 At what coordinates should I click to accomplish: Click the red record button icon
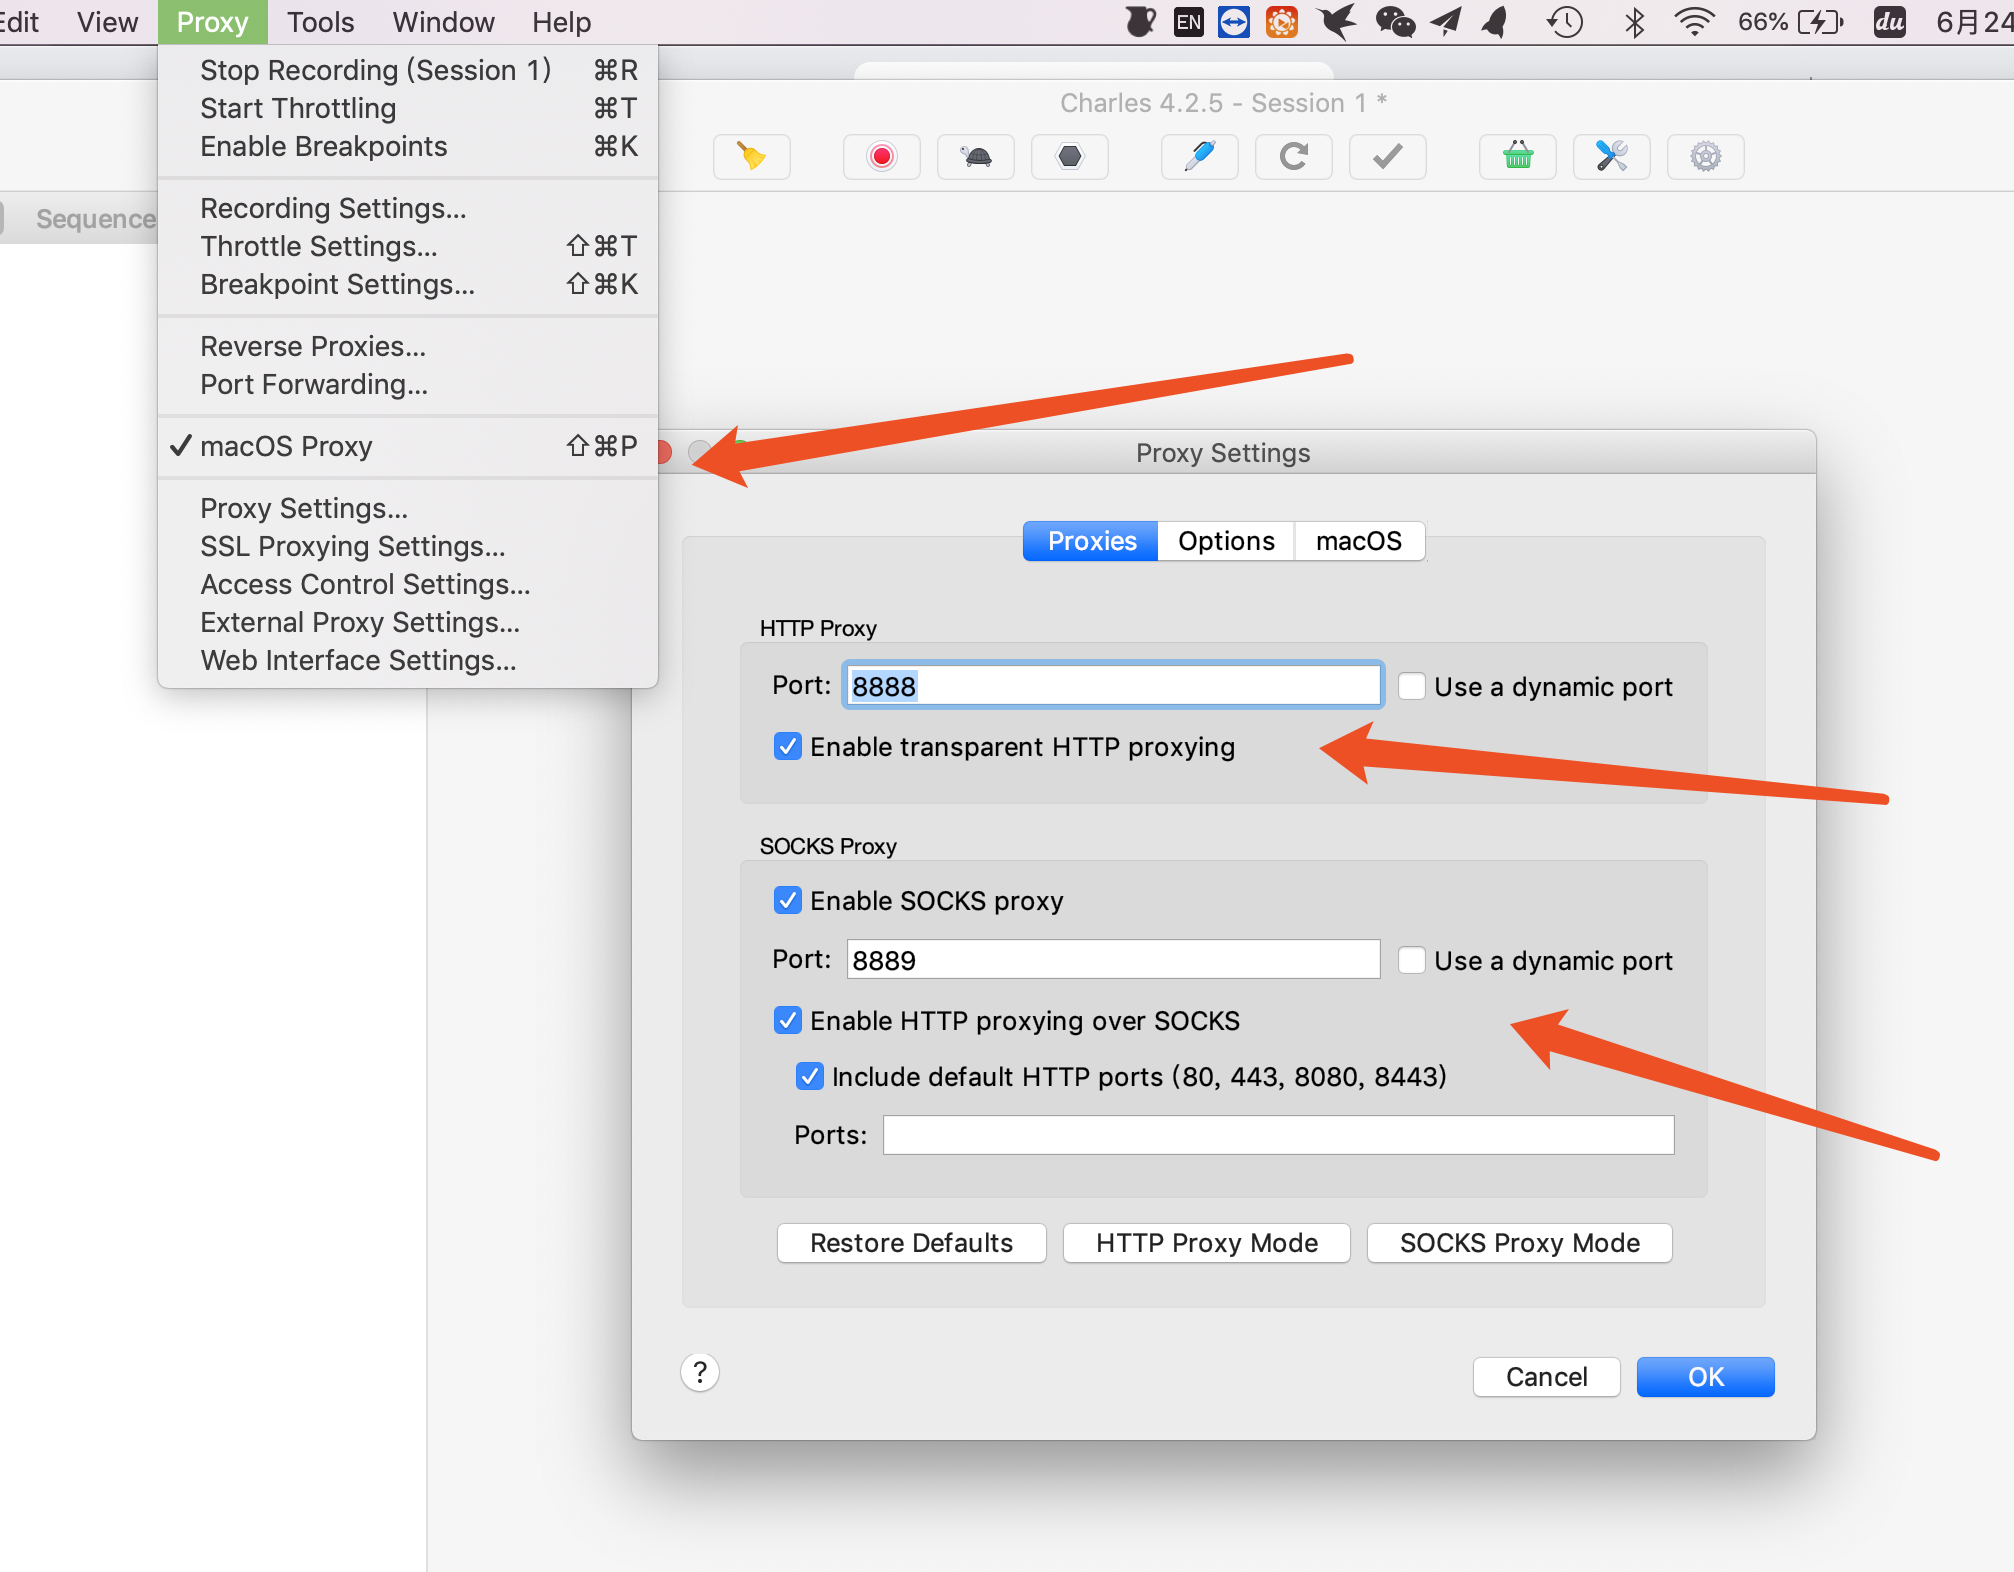point(881,157)
